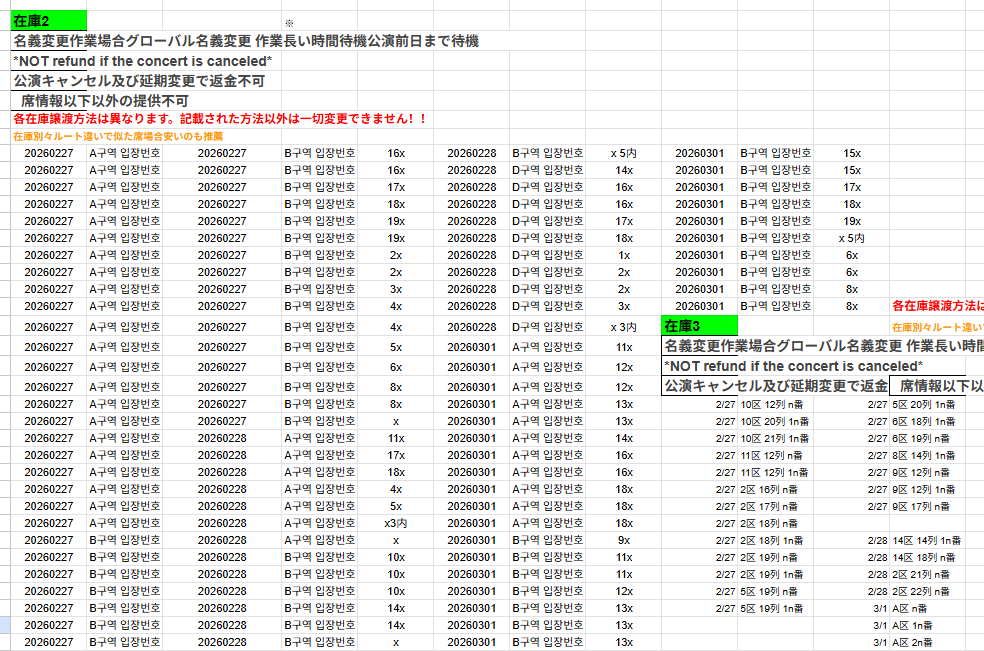Viewport: 984px width, 651px height.
Task: Click the '※' mark cell near the top
Action: tap(289, 23)
